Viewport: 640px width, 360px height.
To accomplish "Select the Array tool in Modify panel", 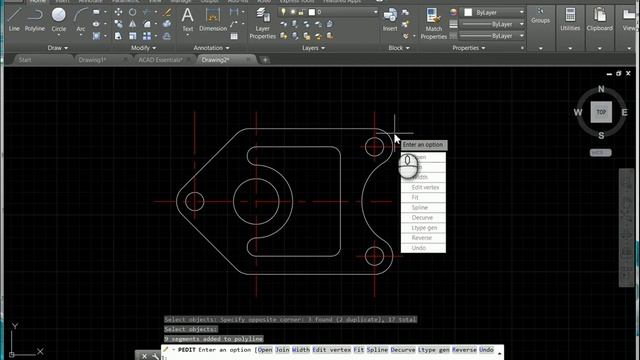I will (x=147, y=36).
